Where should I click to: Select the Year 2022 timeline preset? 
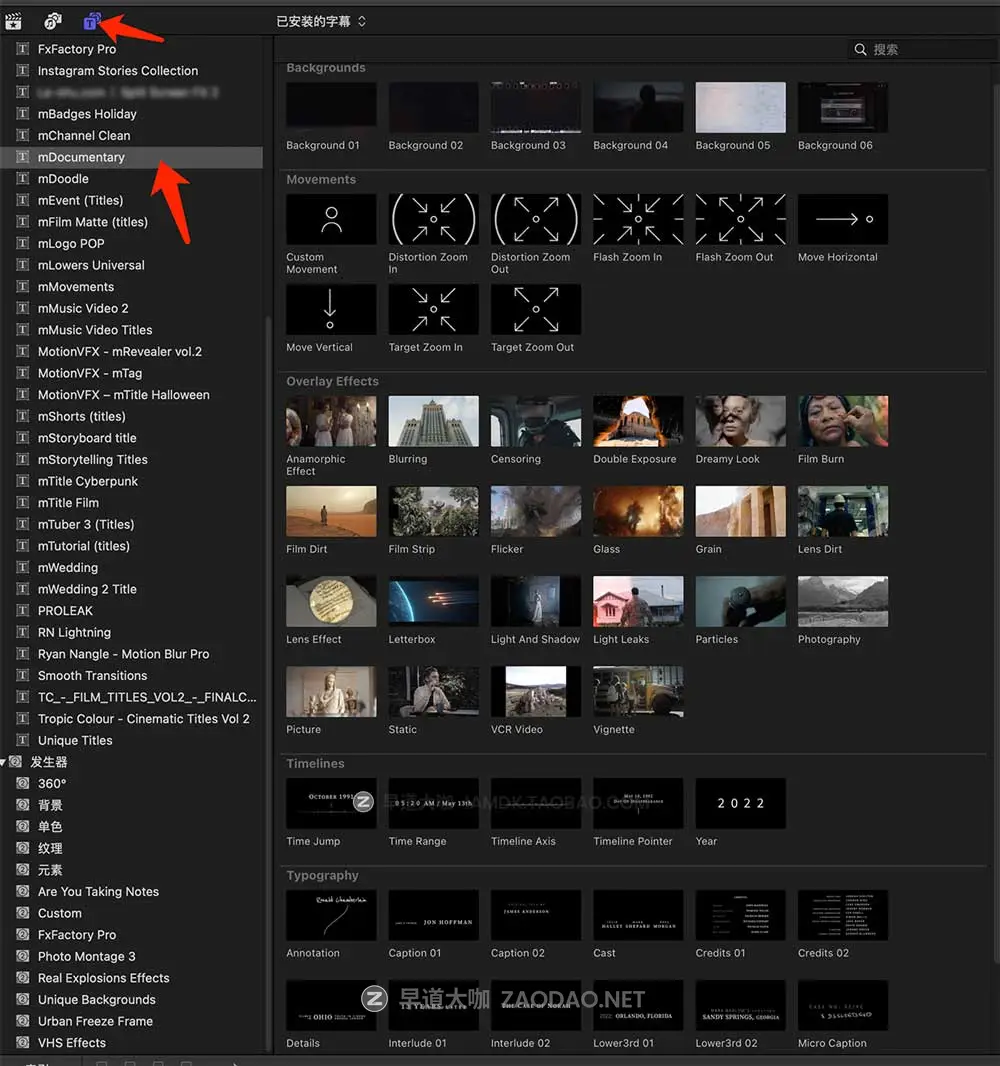coord(740,803)
